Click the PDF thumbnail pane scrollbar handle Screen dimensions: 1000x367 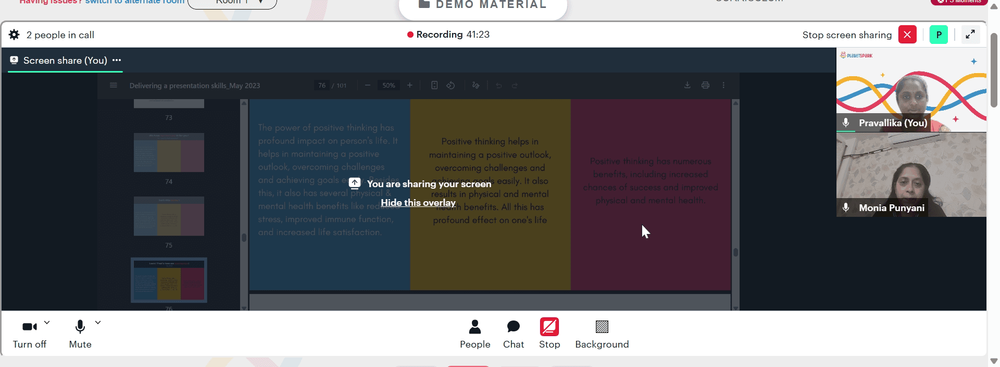(x=243, y=237)
